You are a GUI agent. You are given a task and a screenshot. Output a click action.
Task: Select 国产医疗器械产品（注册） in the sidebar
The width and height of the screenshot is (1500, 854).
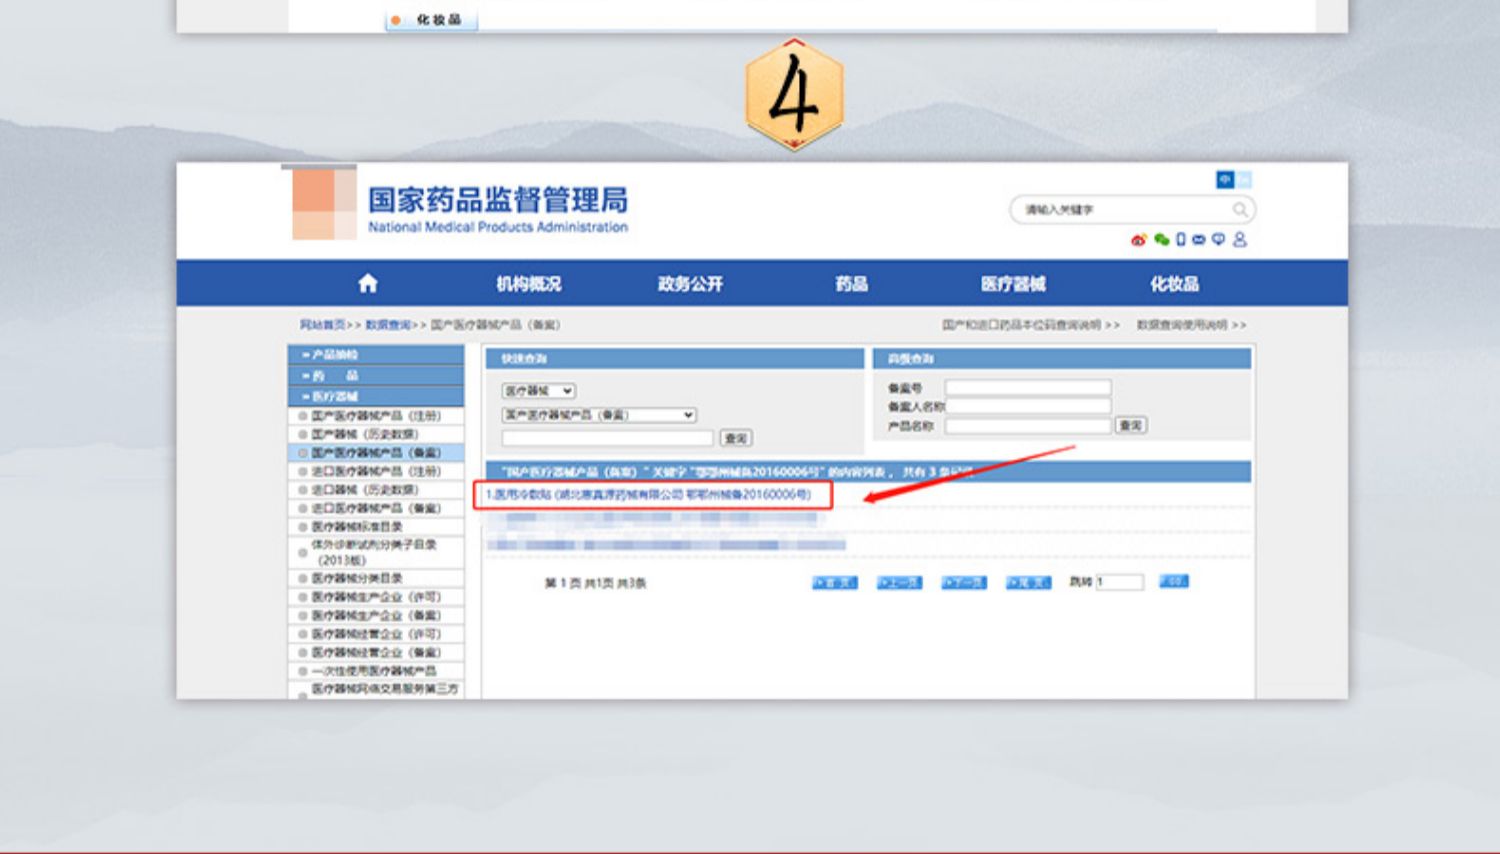(x=376, y=415)
